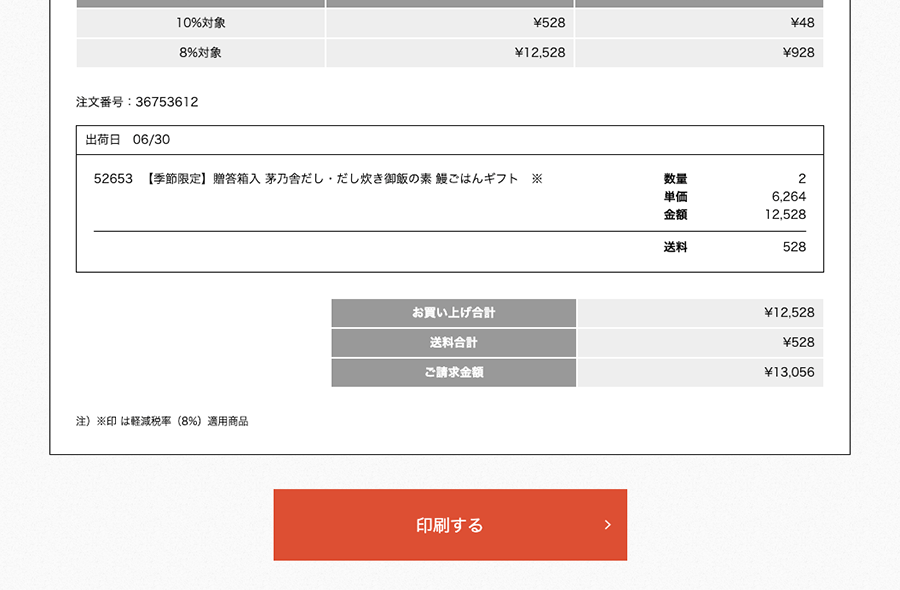
Task: Select the order number 36753612
Action: click(x=167, y=102)
